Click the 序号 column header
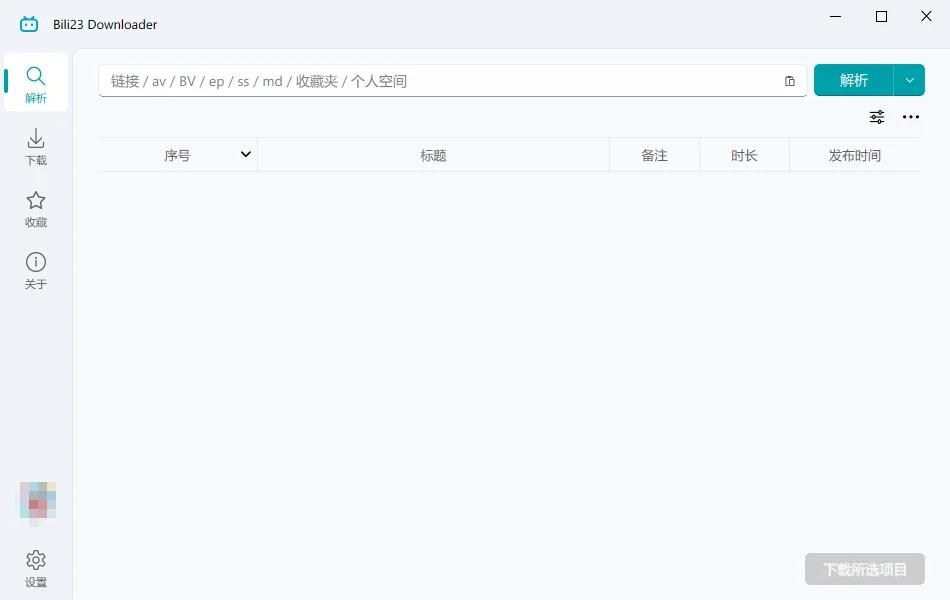 coord(178,155)
